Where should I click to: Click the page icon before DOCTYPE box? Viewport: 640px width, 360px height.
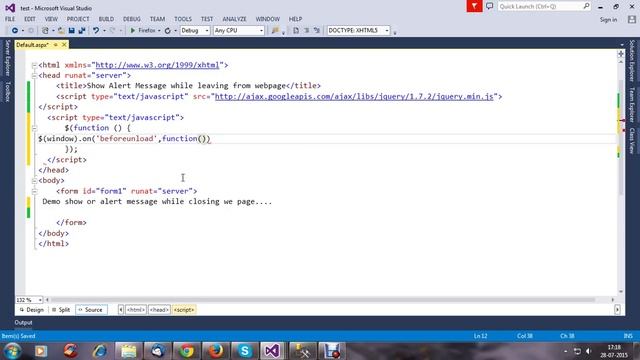point(296,31)
